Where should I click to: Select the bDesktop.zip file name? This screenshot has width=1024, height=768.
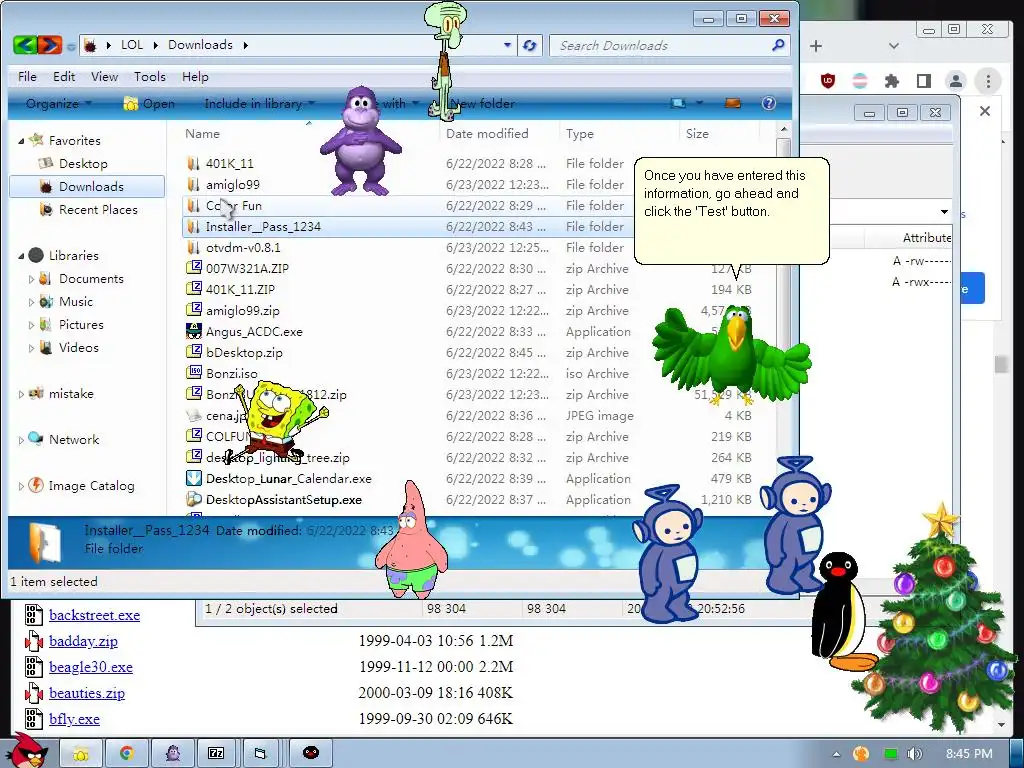pos(244,353)
